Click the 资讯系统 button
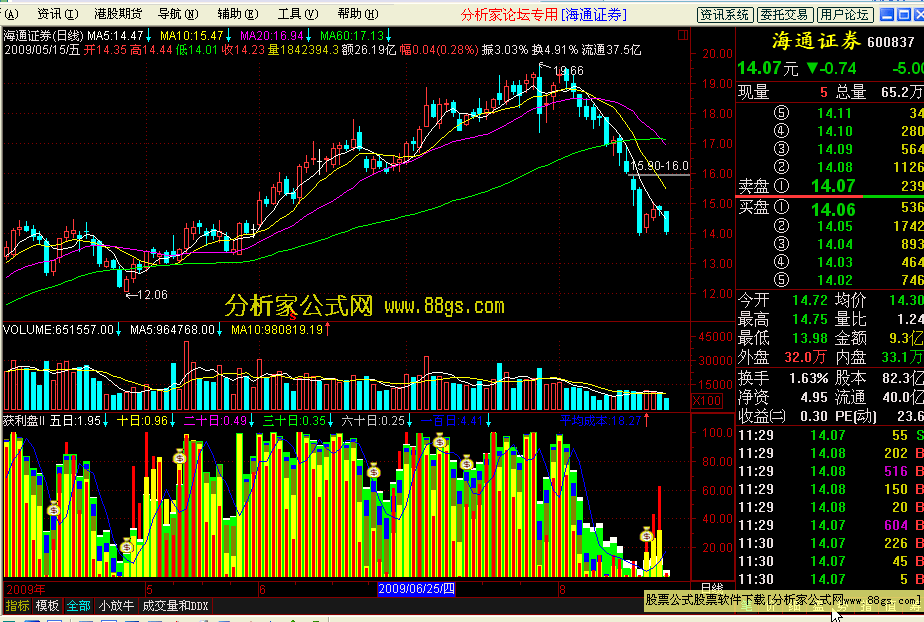Image resolution: width=924 pixels, height=622 pixels. (x=724, y=15)
